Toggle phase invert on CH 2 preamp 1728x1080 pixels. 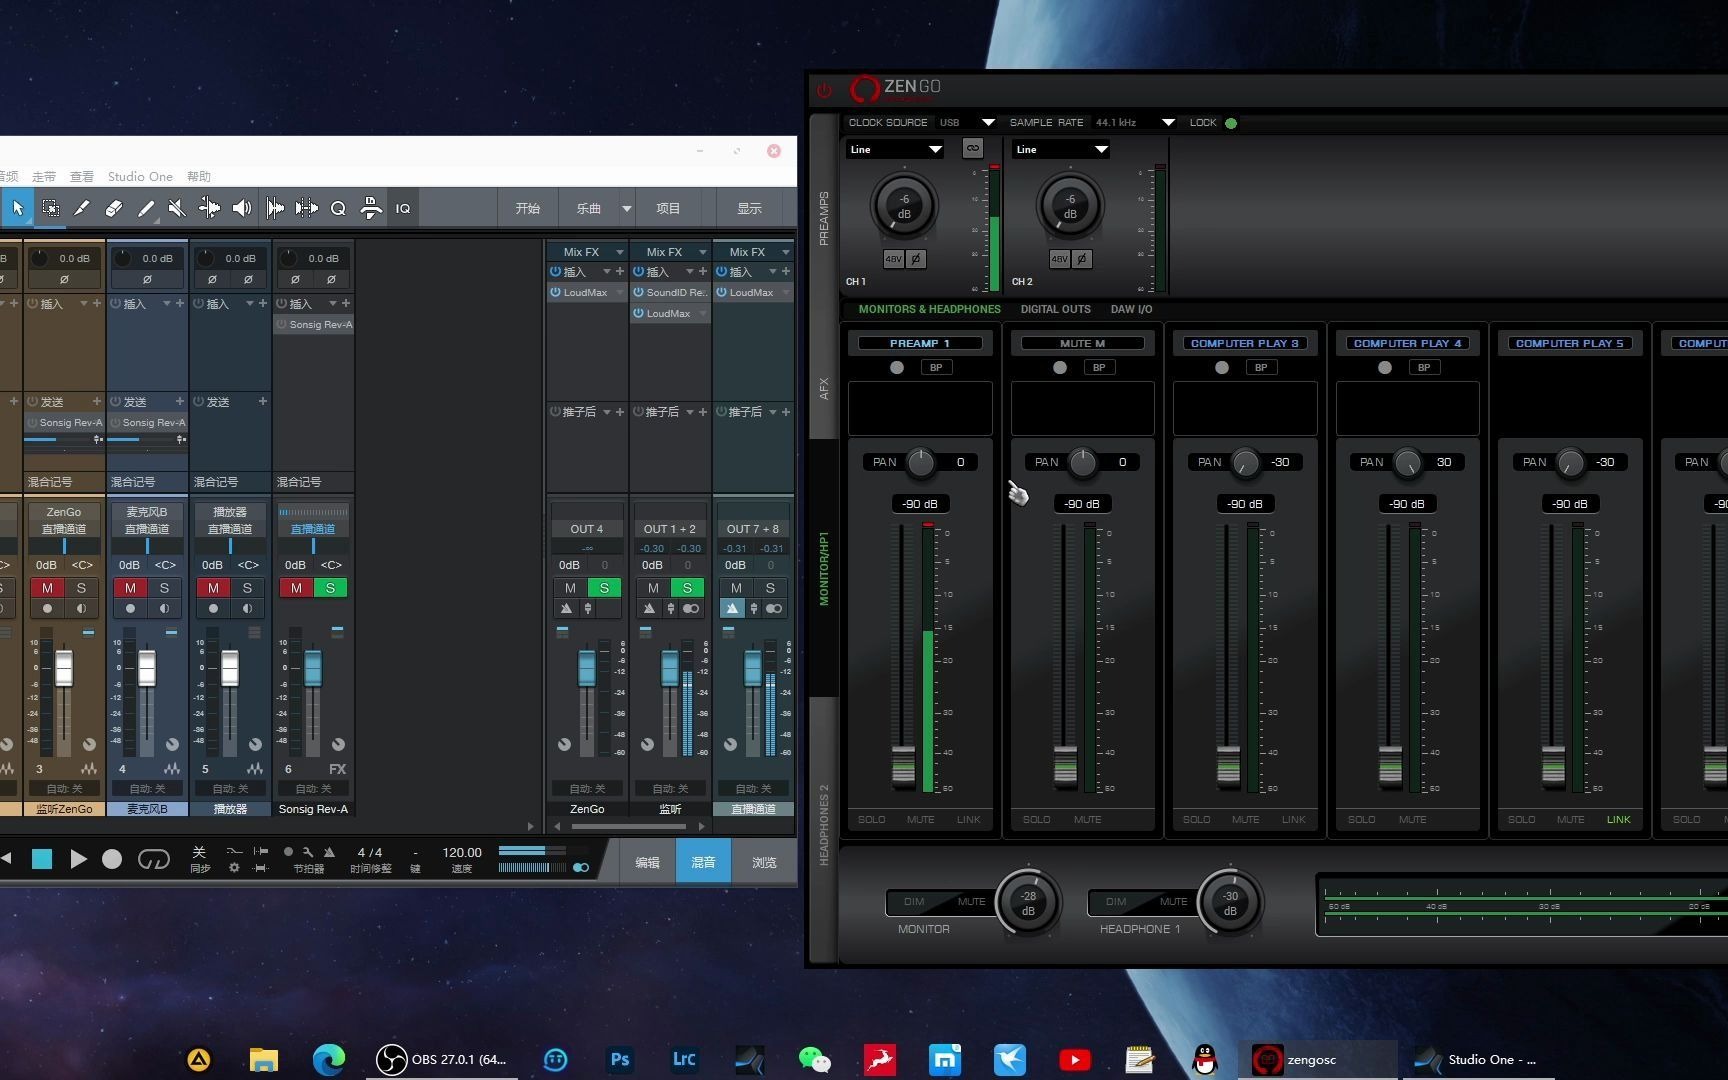point(1082,259)
